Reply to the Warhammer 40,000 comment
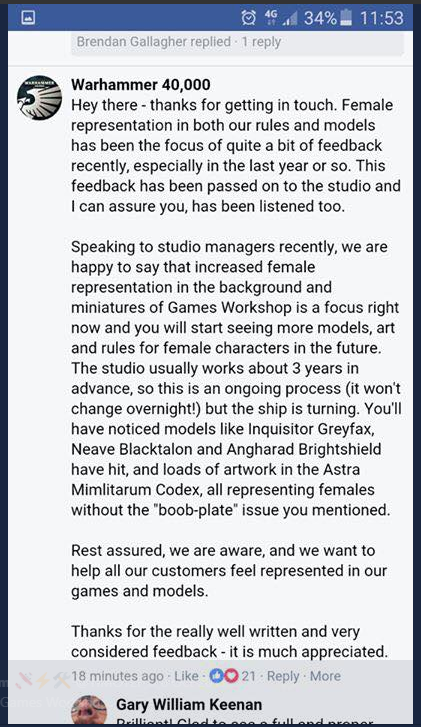The width and height of the screenshot is (421, 727). tap(283, 676)
